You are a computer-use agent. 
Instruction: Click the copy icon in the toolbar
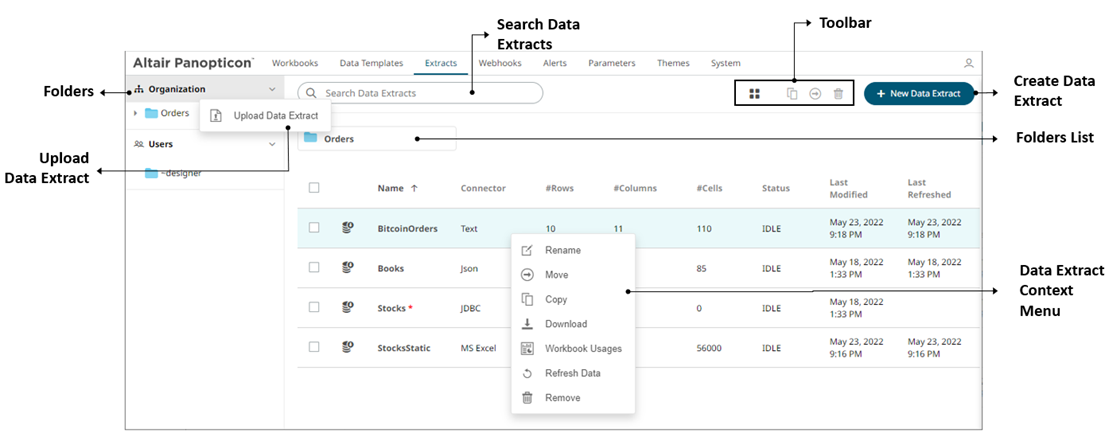point(792,94)
